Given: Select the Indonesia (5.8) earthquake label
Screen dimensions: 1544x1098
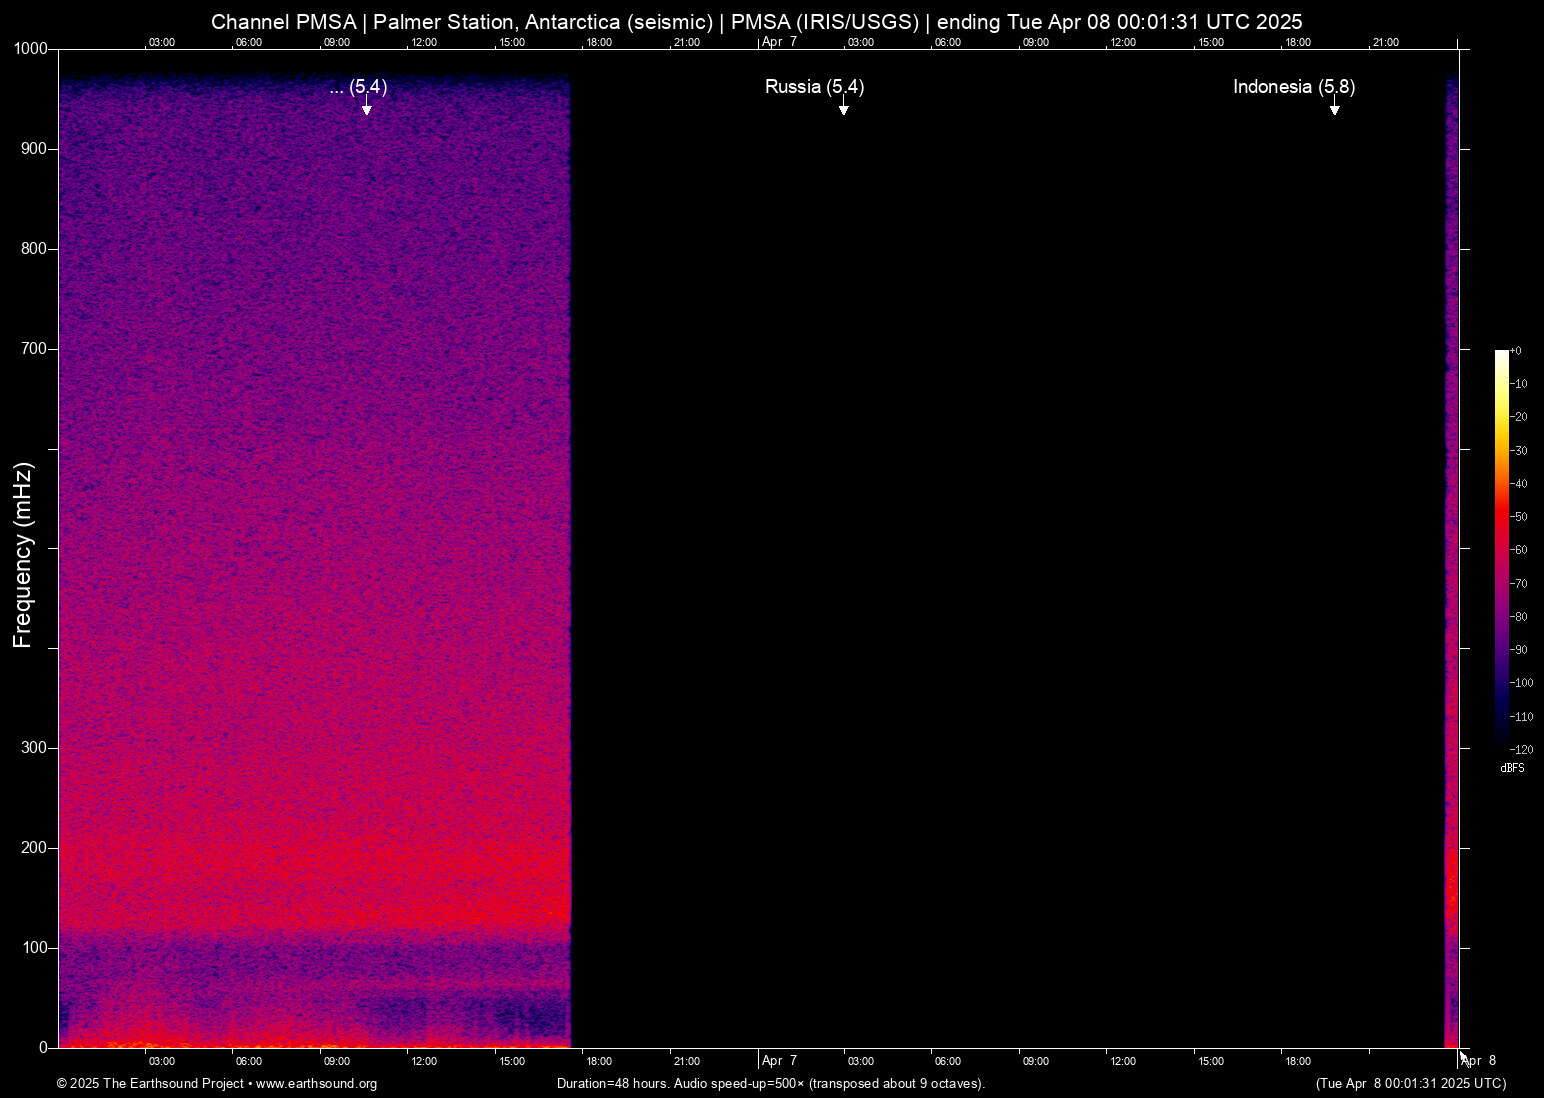Looking at the screenshot, I should [1293, 87].
